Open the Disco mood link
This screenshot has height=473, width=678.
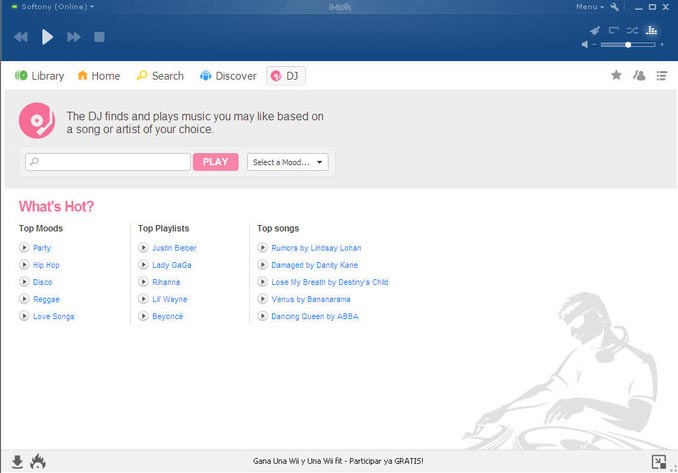tap(42, 282)
